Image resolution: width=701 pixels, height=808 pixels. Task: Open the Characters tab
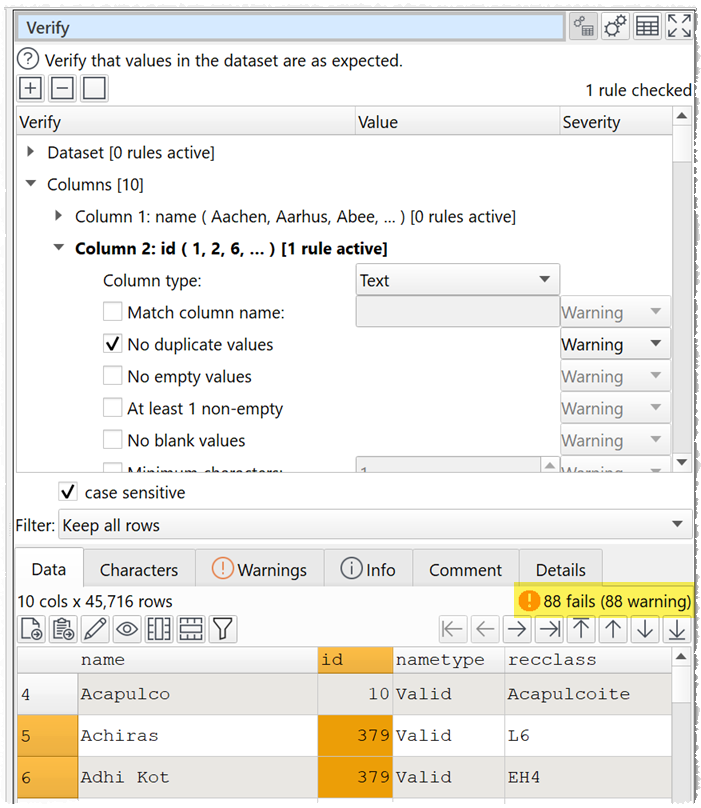point(139,570)
